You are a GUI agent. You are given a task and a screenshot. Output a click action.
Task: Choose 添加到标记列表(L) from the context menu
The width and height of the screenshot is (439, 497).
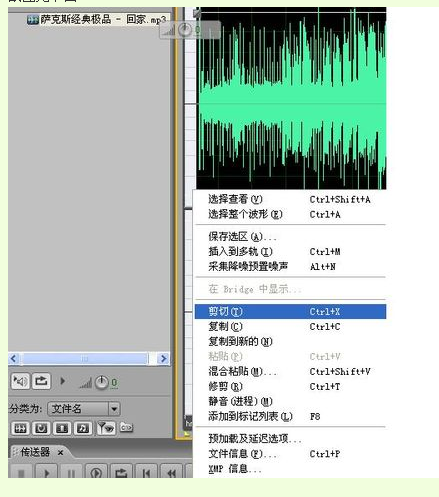tap(290, 416)
